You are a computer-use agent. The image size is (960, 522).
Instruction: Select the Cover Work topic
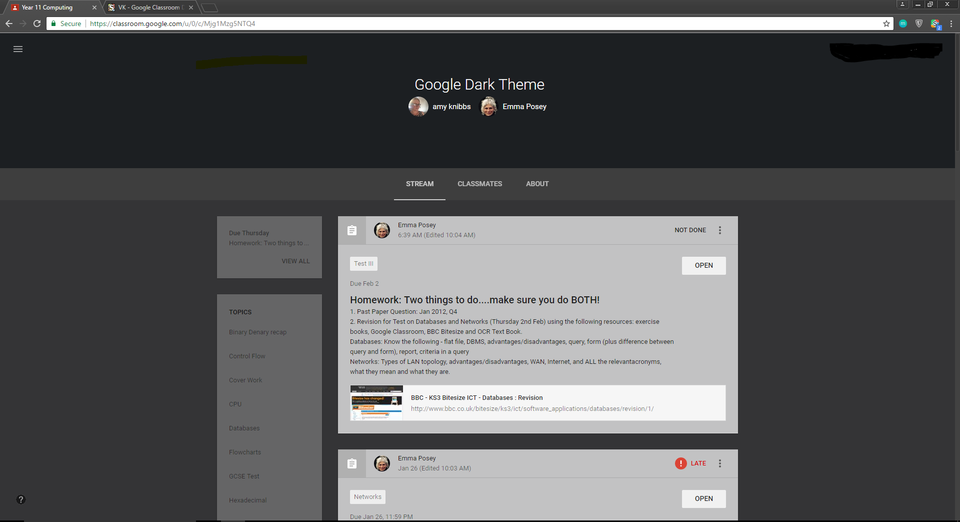245,380
